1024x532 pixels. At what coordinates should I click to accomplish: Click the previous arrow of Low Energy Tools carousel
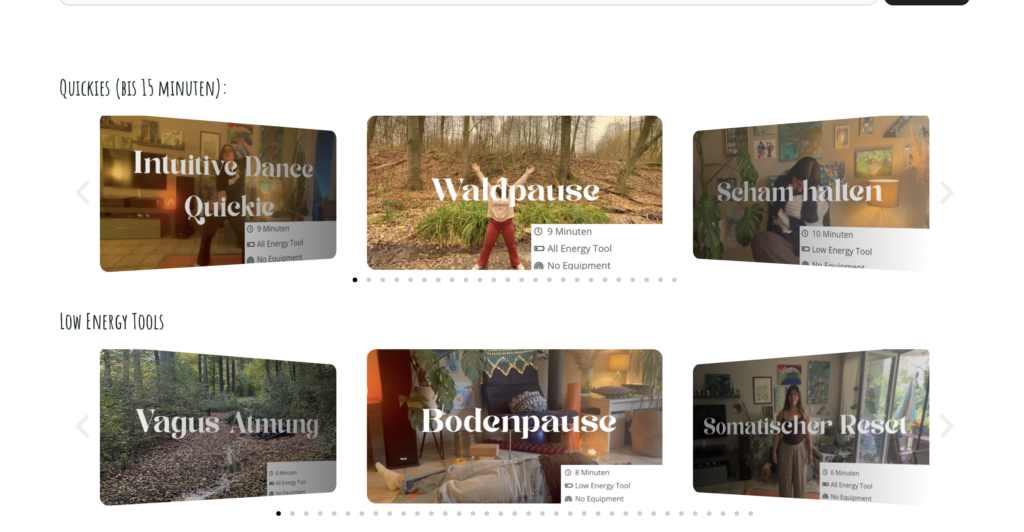pyautogui.click(x=83, y=426)
